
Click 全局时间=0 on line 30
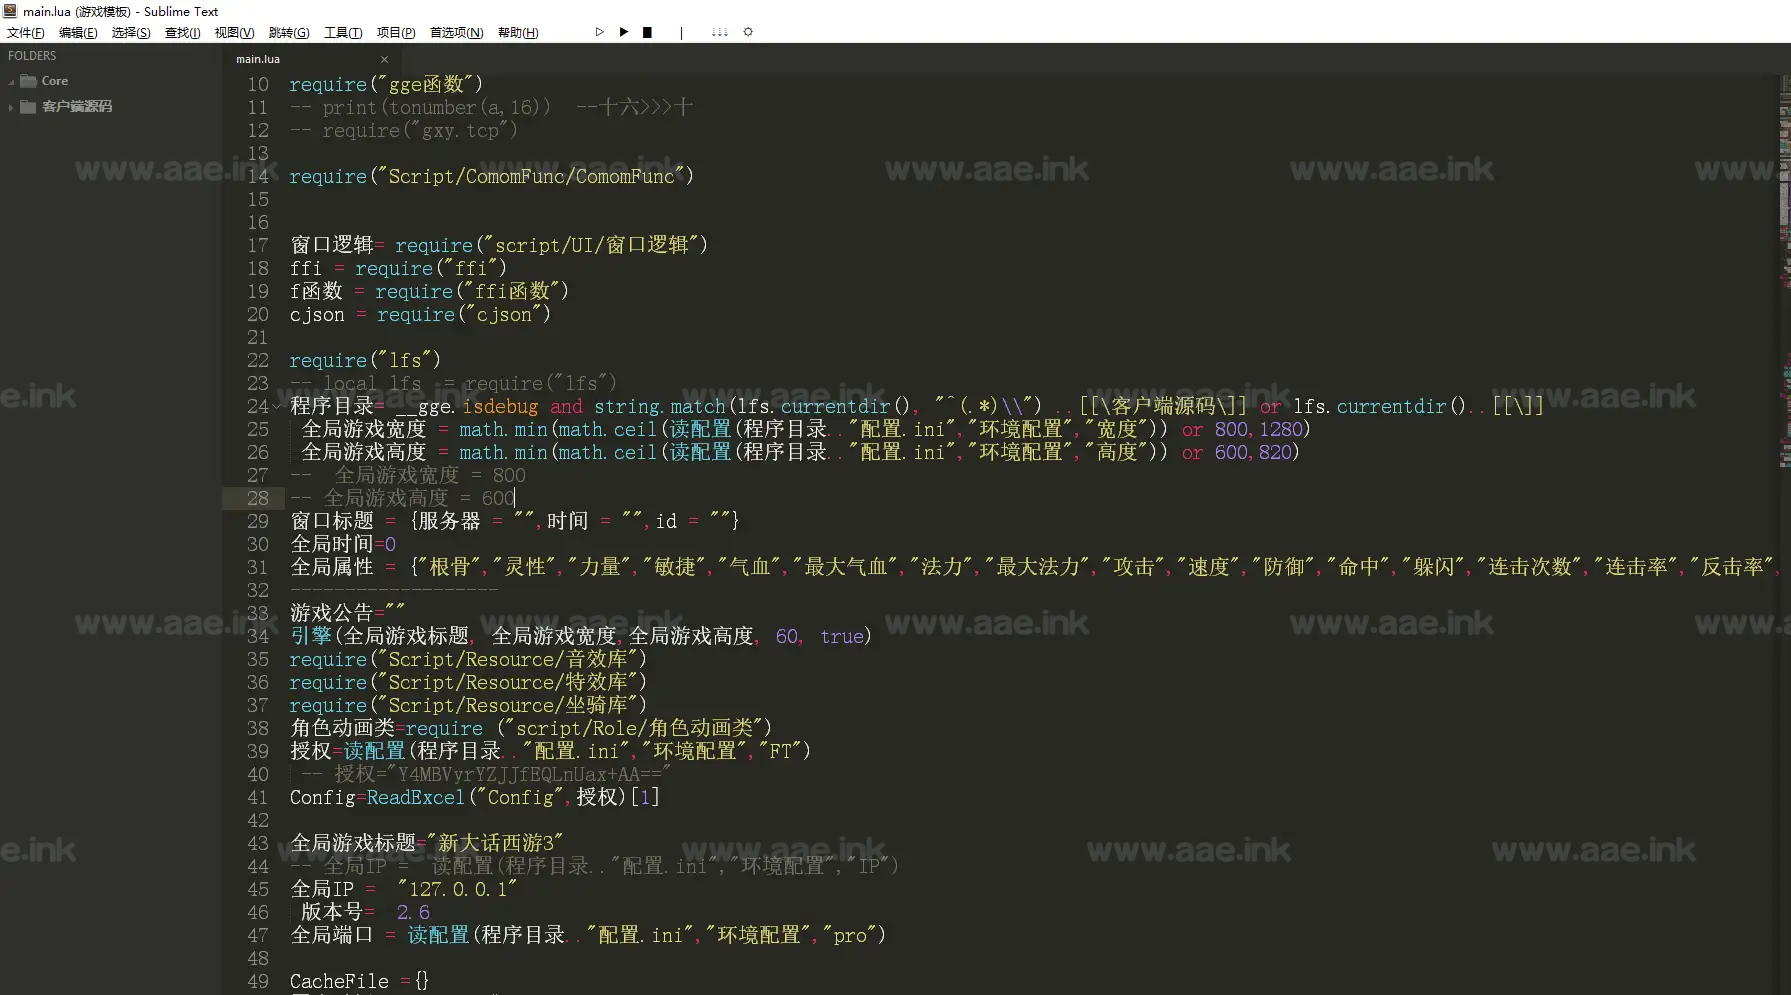[x=343, y=544]
